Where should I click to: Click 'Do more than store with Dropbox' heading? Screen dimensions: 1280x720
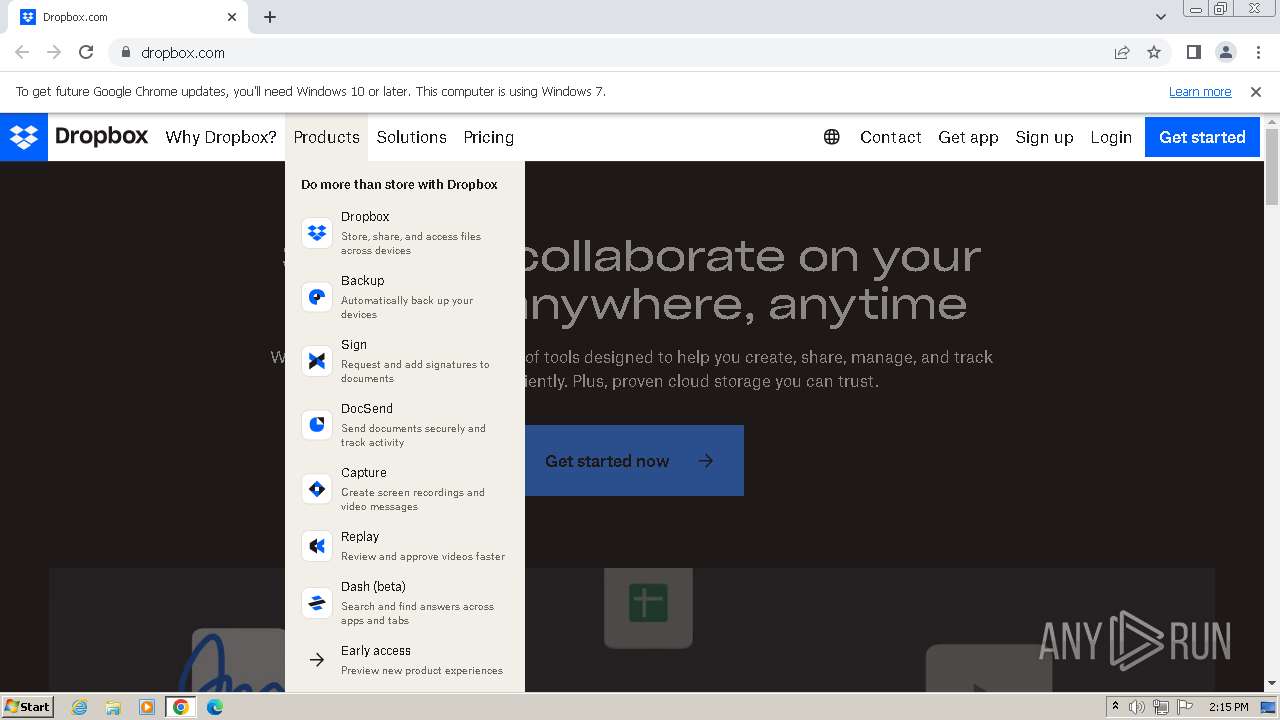(x=399, y=184)
